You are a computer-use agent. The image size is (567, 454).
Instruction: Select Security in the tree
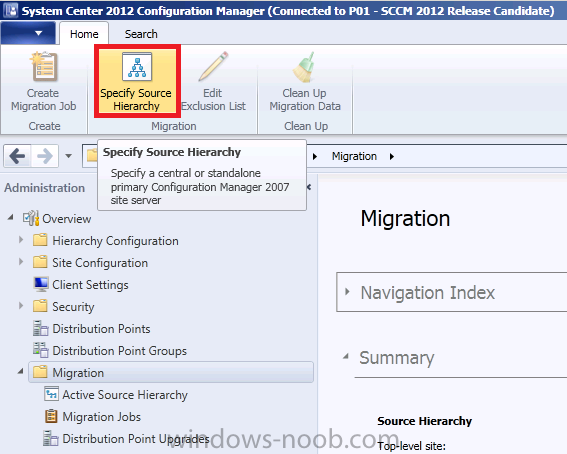(x=73, y=307)
